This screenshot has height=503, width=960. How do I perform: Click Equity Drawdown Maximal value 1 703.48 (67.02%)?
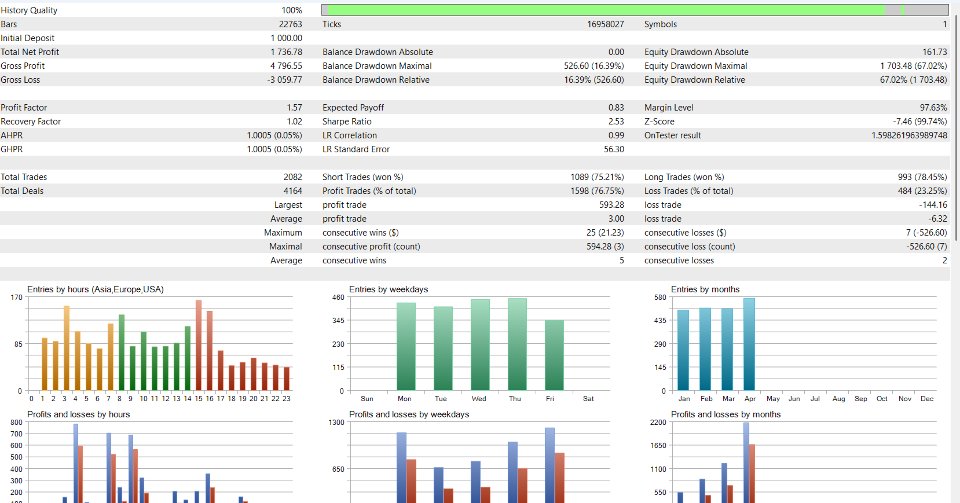pos(913,65)
